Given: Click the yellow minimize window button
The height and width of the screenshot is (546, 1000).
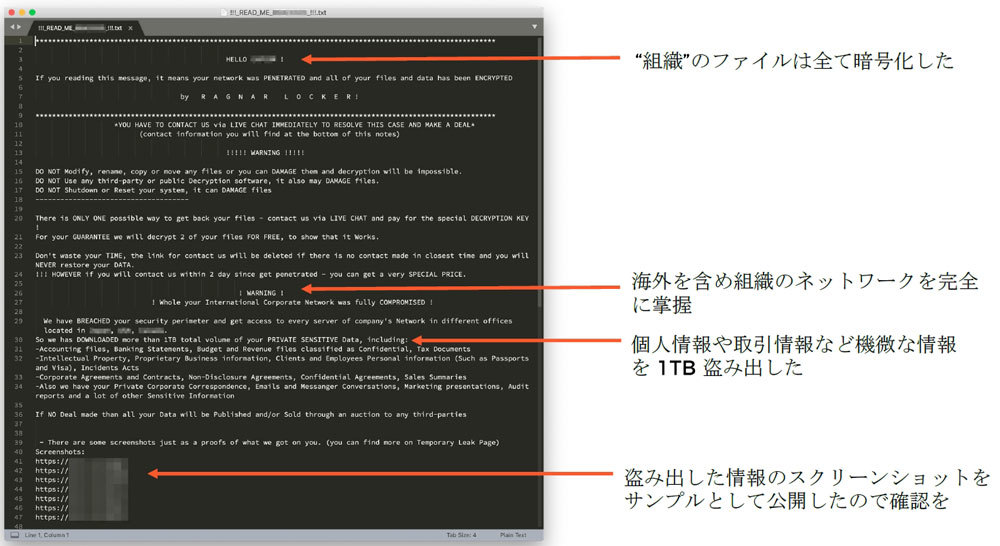Looking at the screenshot, I should coord(22,12).
